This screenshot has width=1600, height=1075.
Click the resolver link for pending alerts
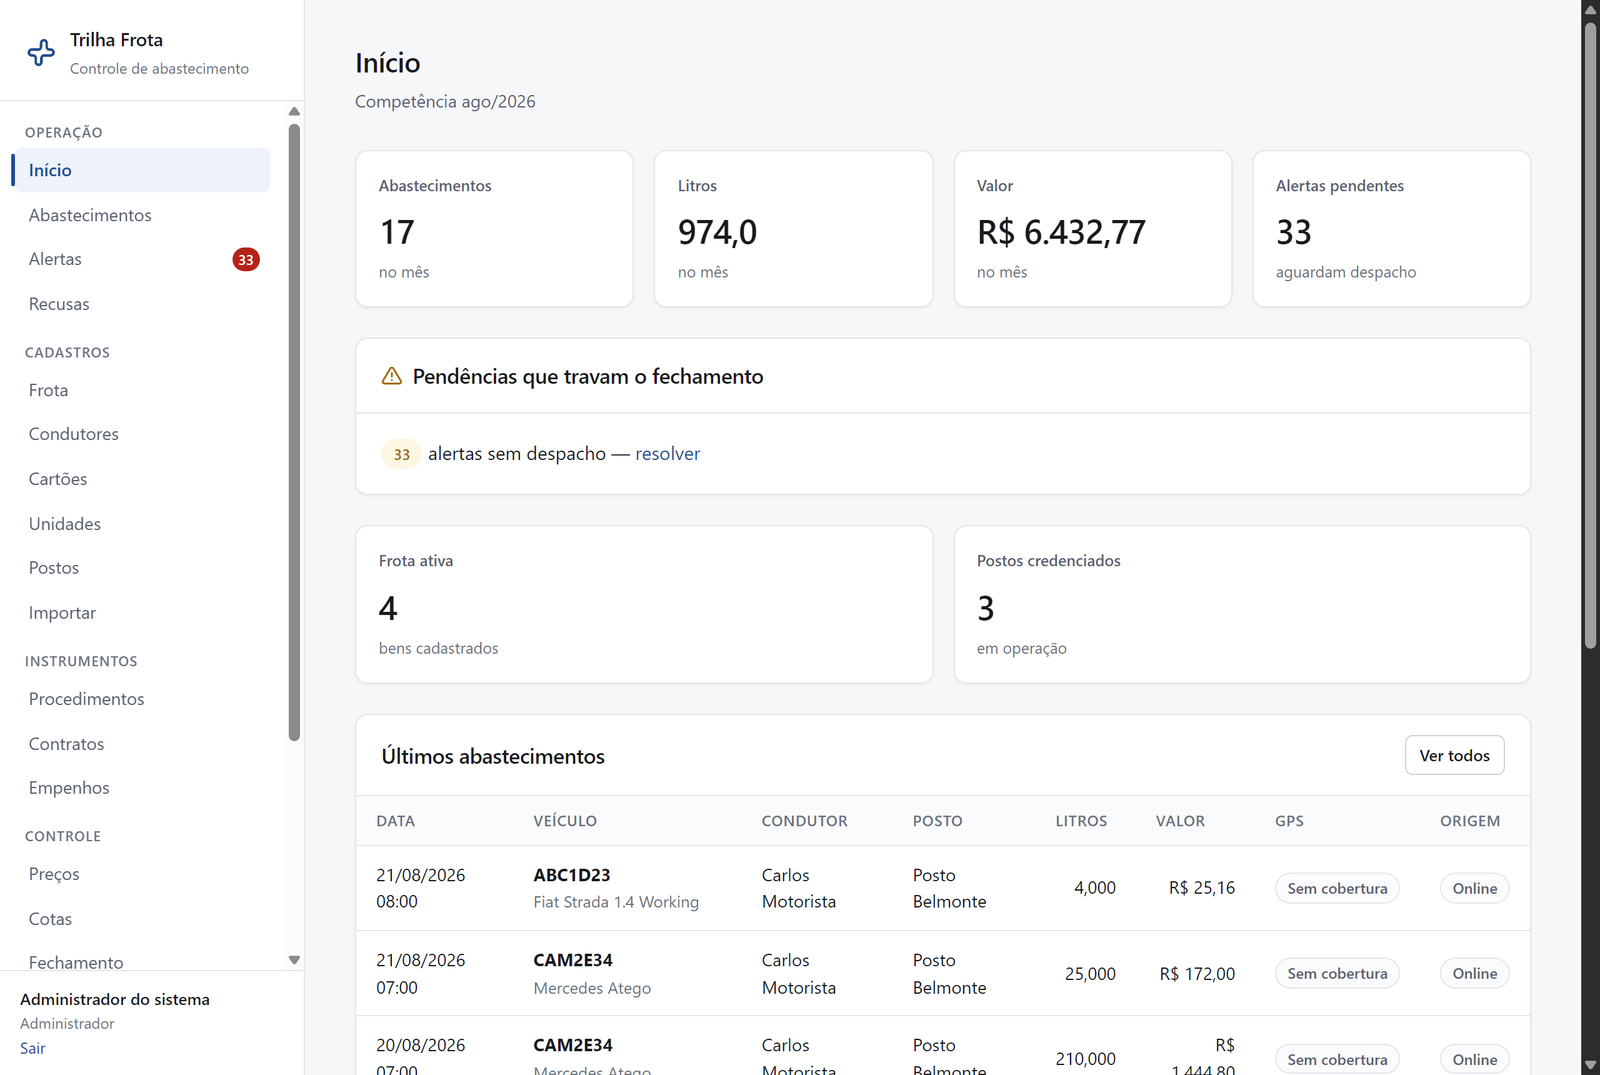pyautogui.click(x=667, y=454)
